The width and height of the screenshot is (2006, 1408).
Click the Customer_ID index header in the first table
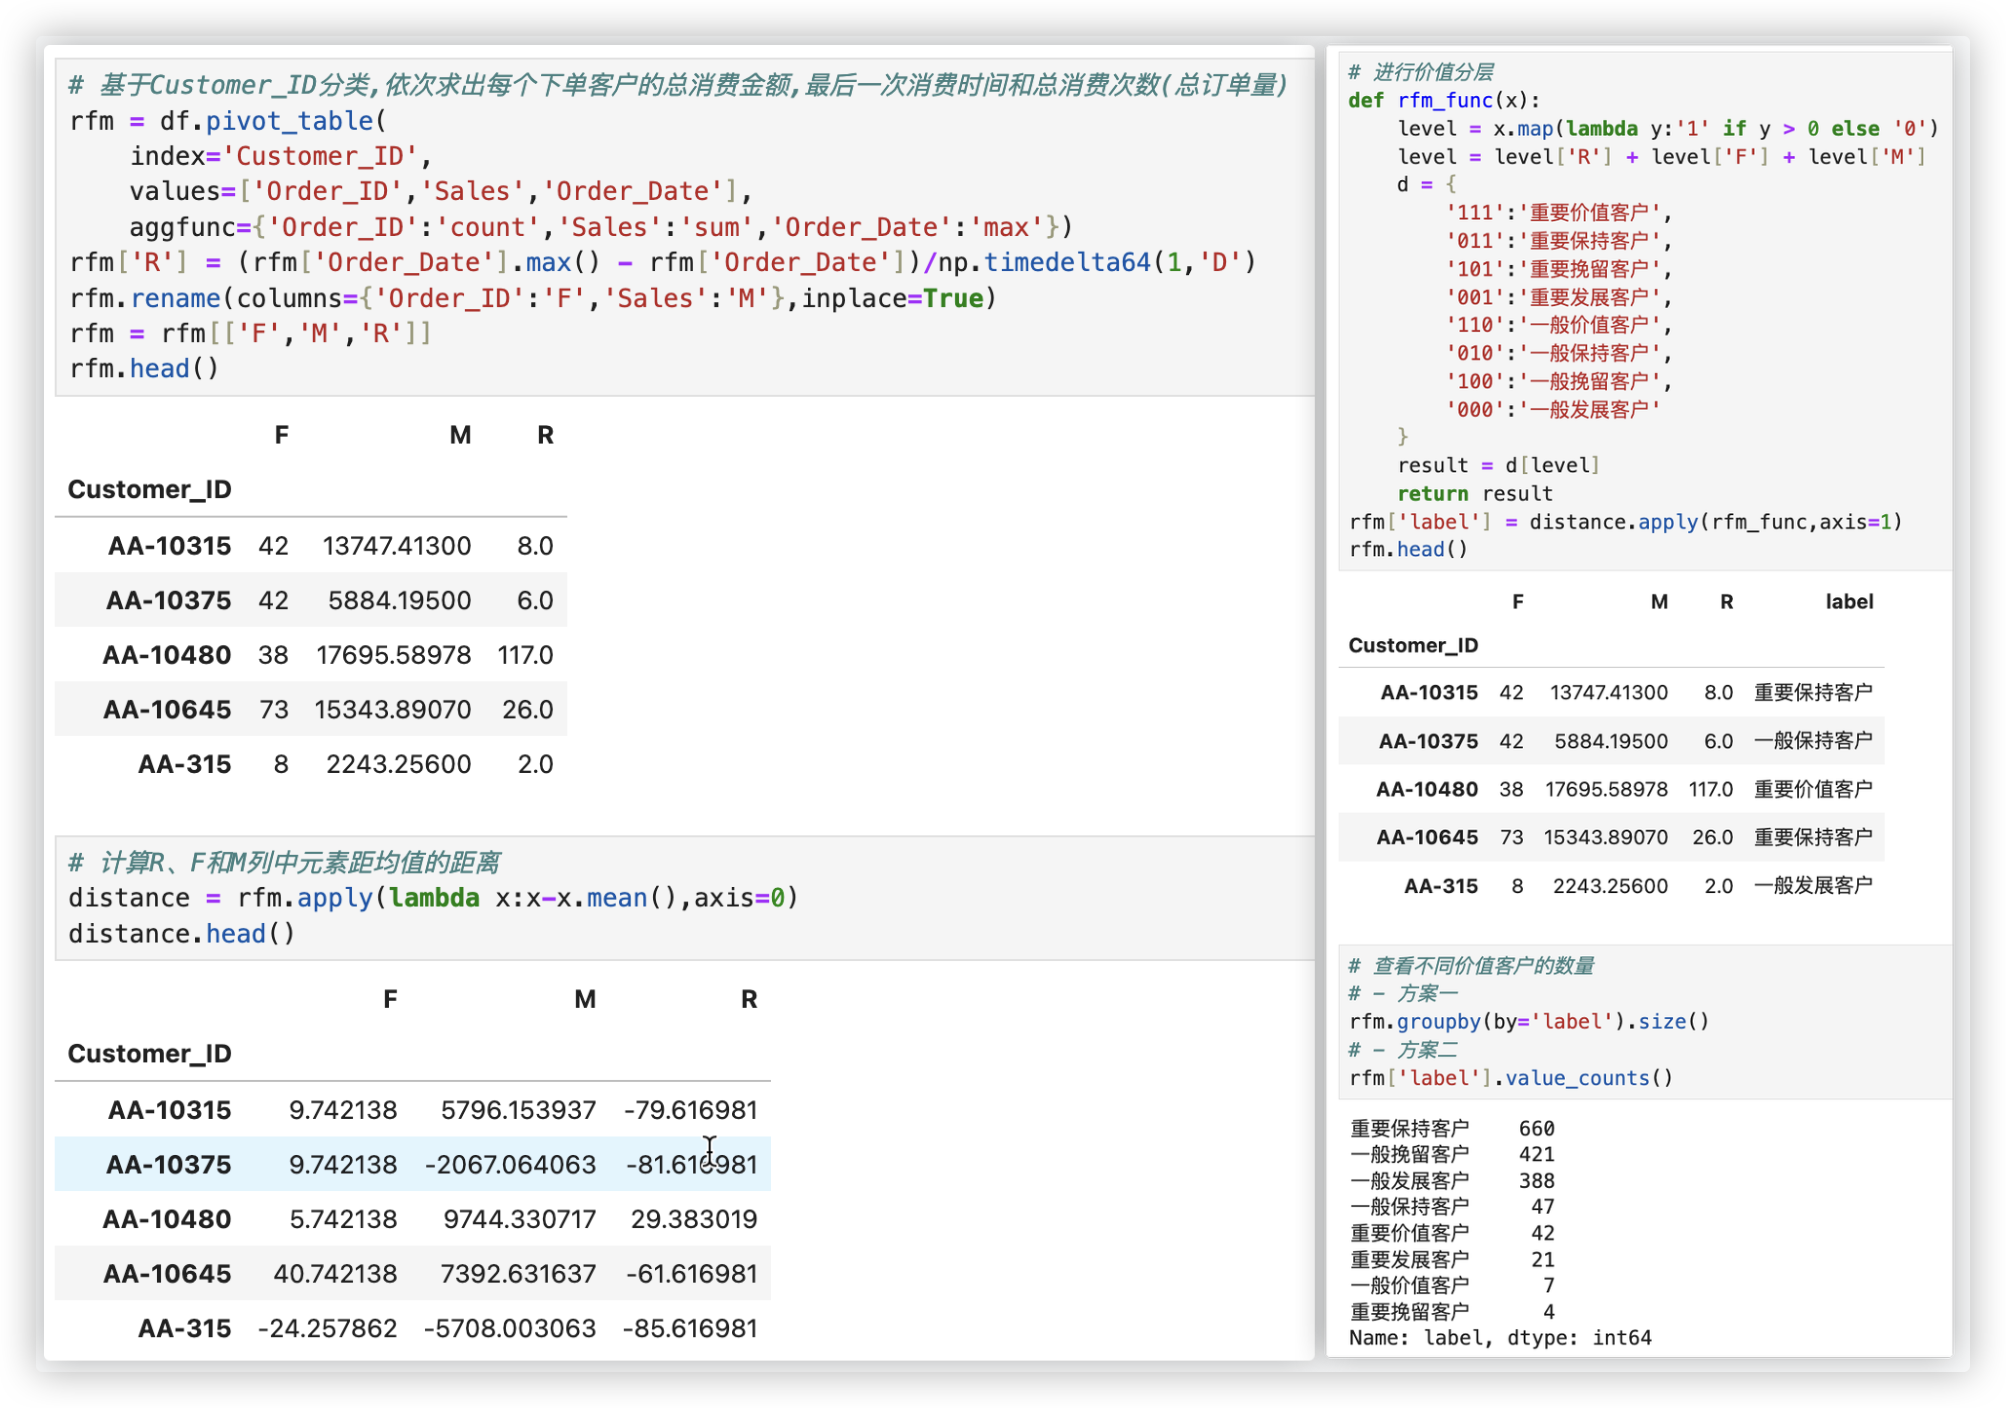[x=149, y=489]
